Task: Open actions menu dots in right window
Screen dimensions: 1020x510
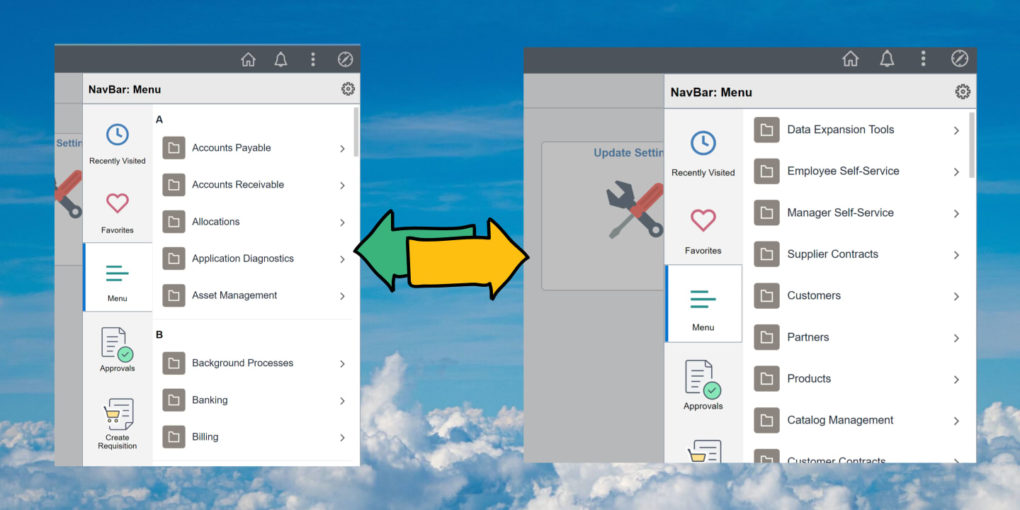Action: pyautogui.click(x=922, y=59)
